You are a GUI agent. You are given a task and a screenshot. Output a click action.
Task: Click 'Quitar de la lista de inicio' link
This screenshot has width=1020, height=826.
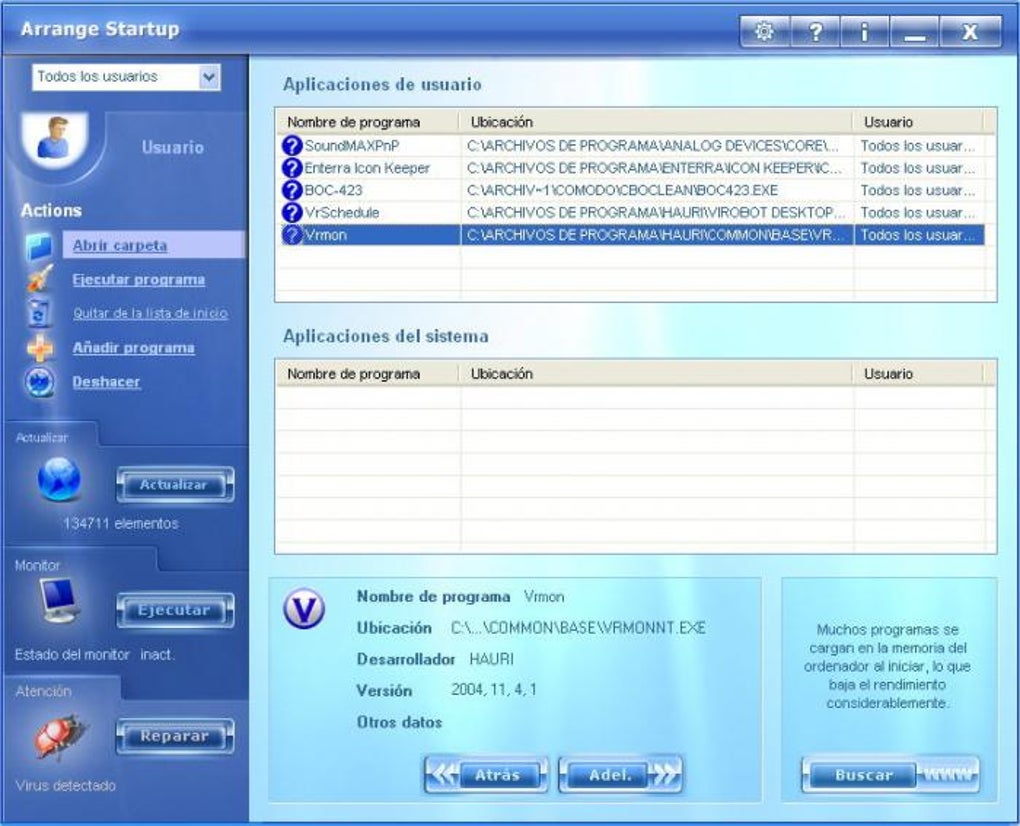pos(150,313)
